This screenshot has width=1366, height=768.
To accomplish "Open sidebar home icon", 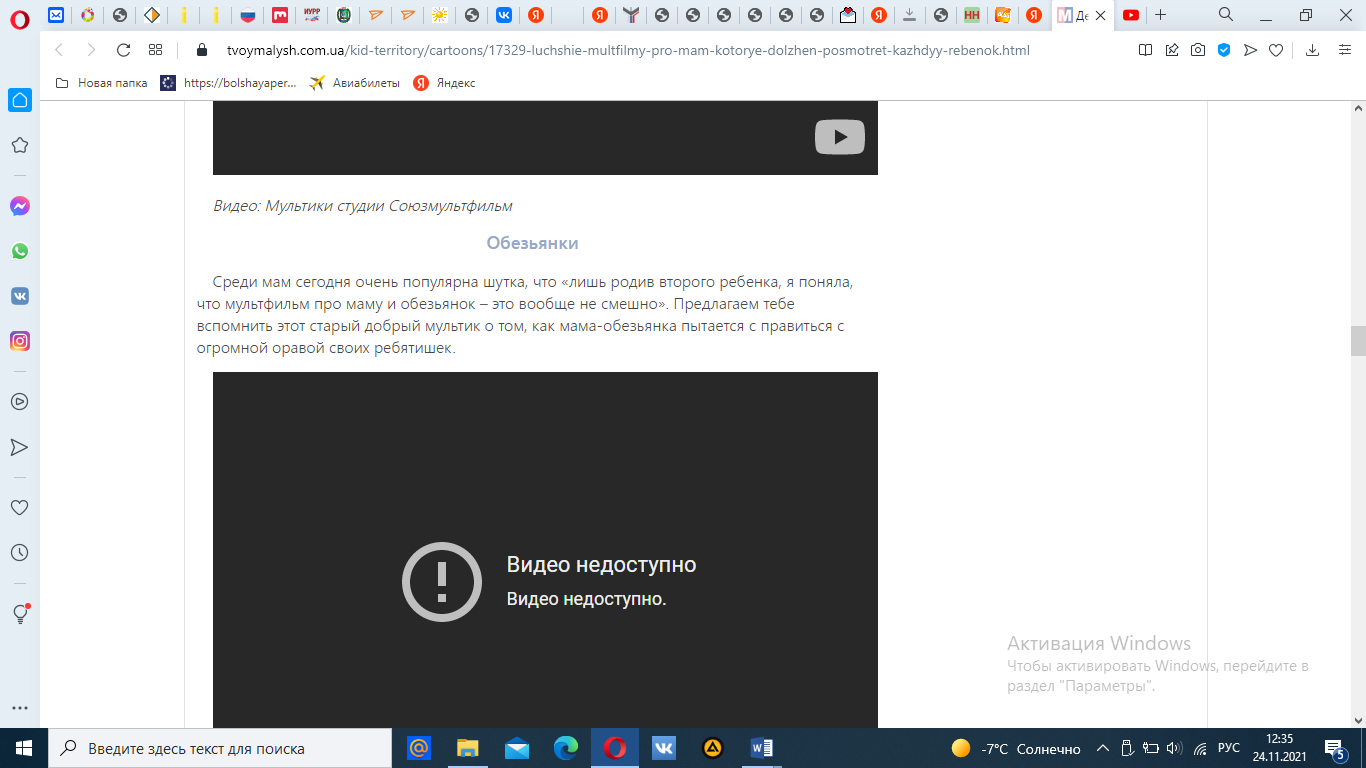I will click(20, 100).
